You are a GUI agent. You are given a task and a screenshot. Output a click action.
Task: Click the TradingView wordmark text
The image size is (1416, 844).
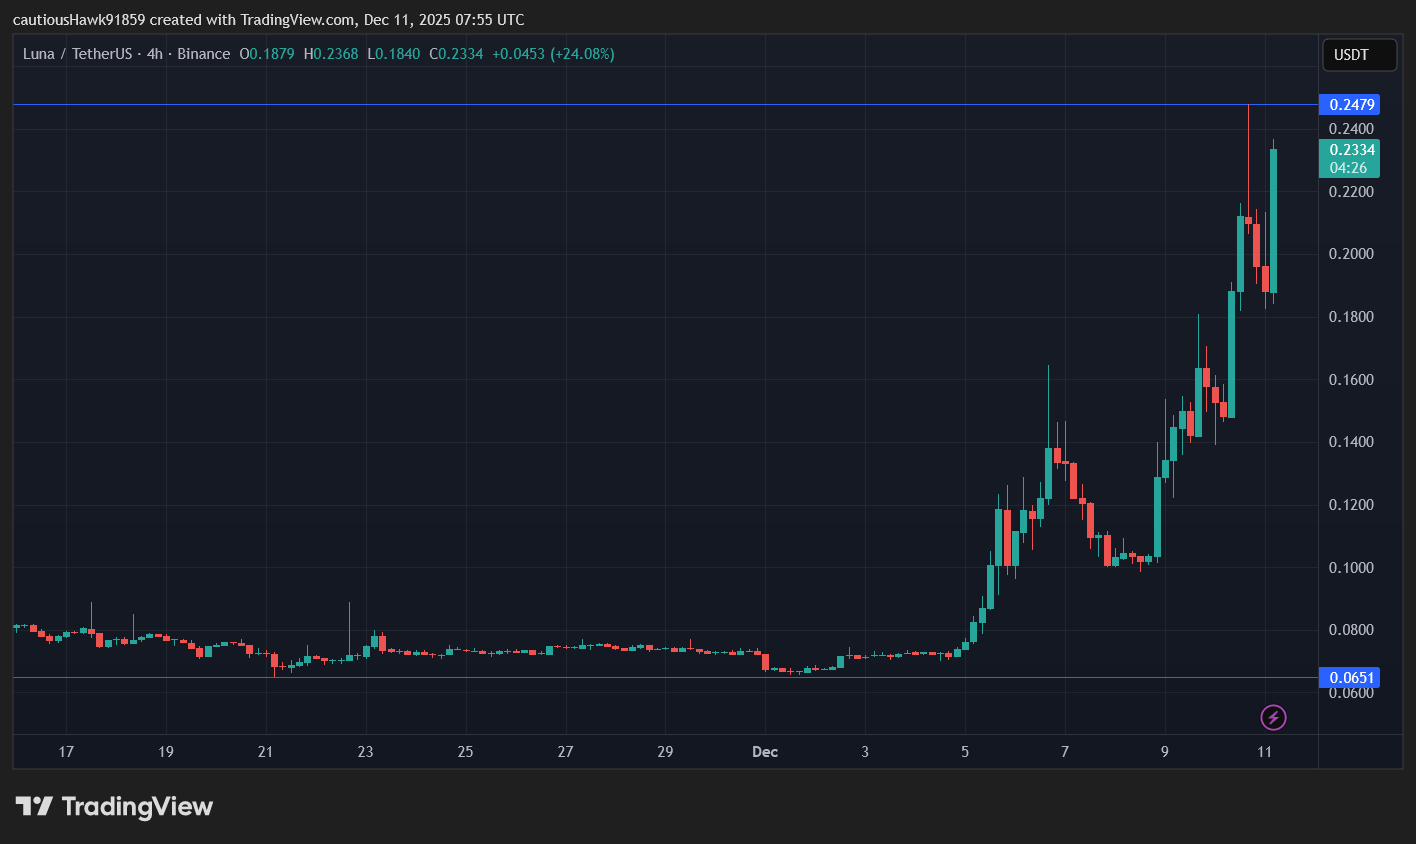[137, 806]
